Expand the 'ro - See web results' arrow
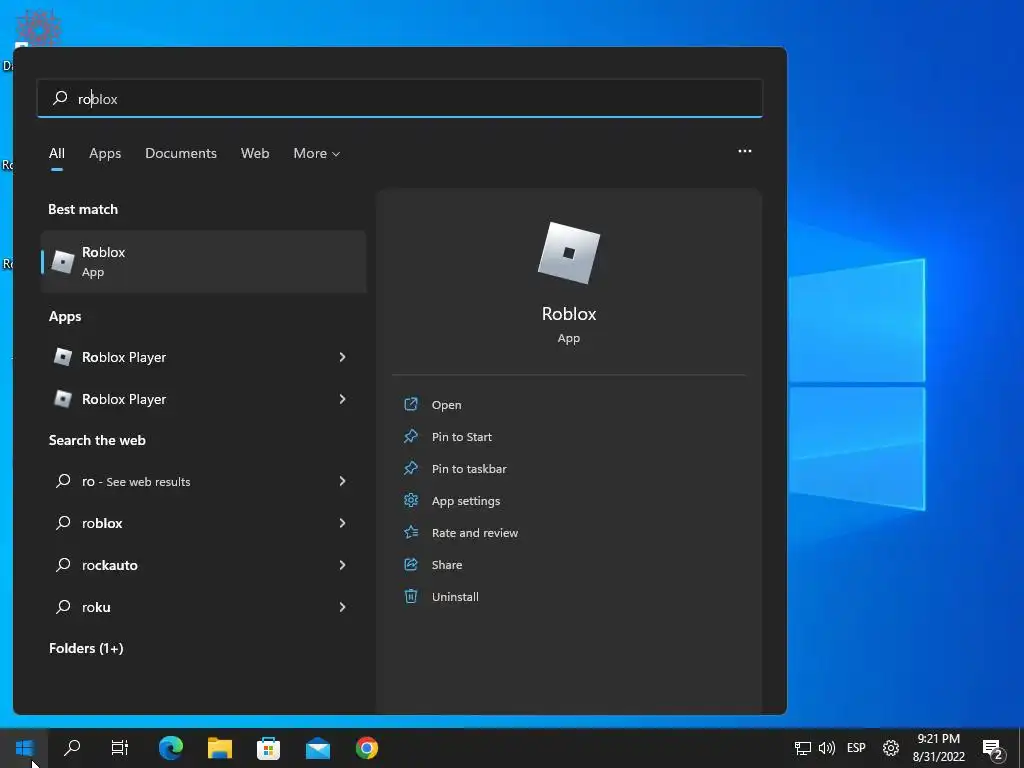 pos(342,481)
